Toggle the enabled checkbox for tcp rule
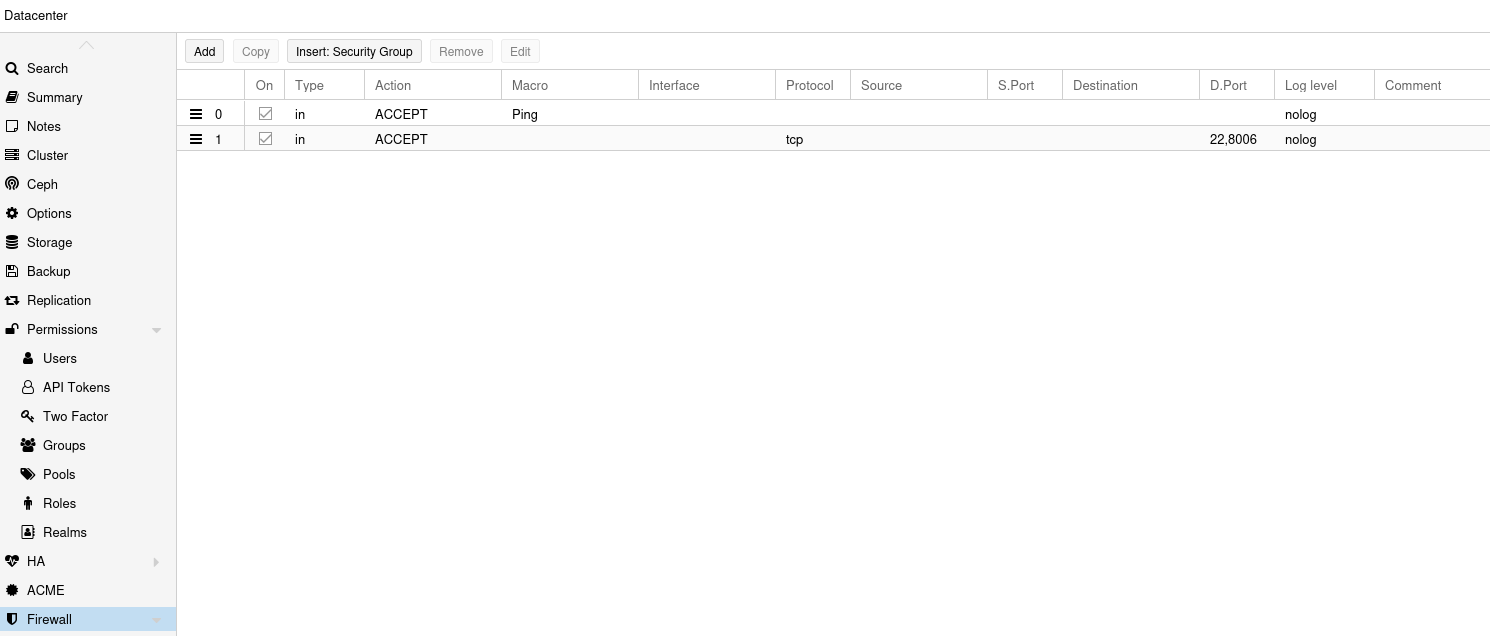The height and width of the screenshot is (636, 1490). click(x=265, y=139)
